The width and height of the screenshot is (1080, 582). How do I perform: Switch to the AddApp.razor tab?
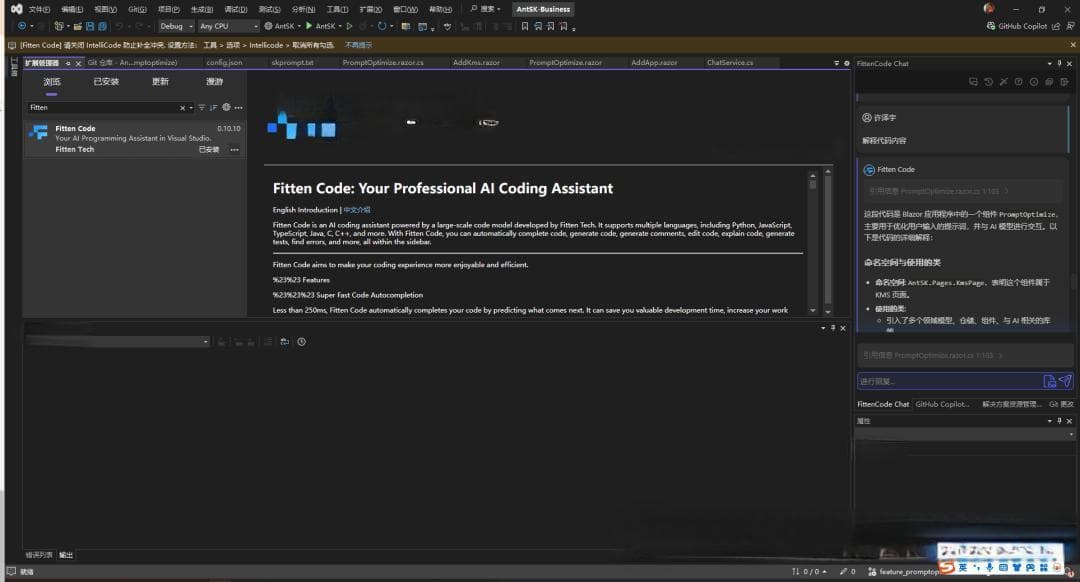(654, 63)
